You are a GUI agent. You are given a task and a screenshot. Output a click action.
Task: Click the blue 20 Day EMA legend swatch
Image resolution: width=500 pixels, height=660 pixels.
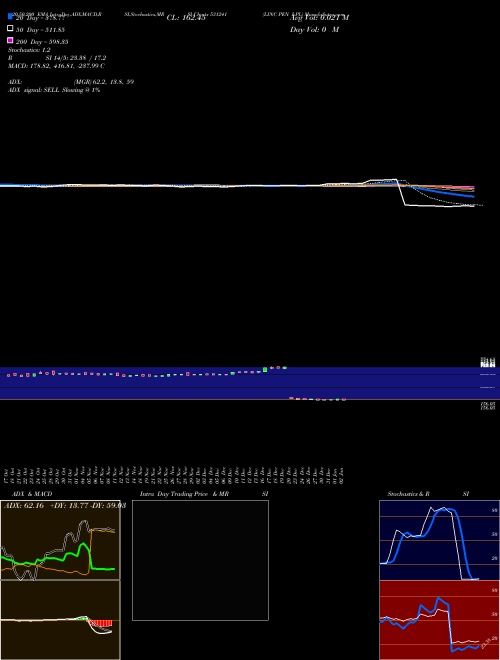click(x=10, y=17)
